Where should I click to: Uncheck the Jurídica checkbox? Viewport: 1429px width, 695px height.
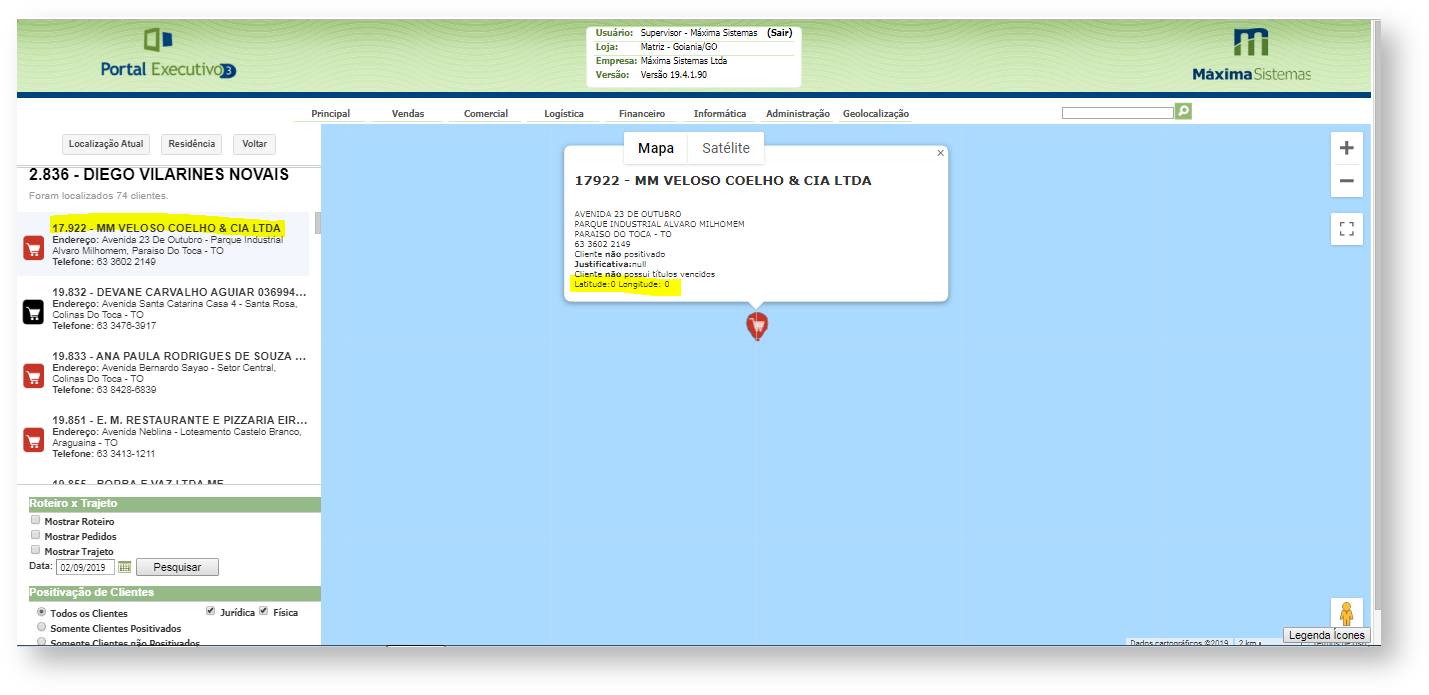click(210, 611)
